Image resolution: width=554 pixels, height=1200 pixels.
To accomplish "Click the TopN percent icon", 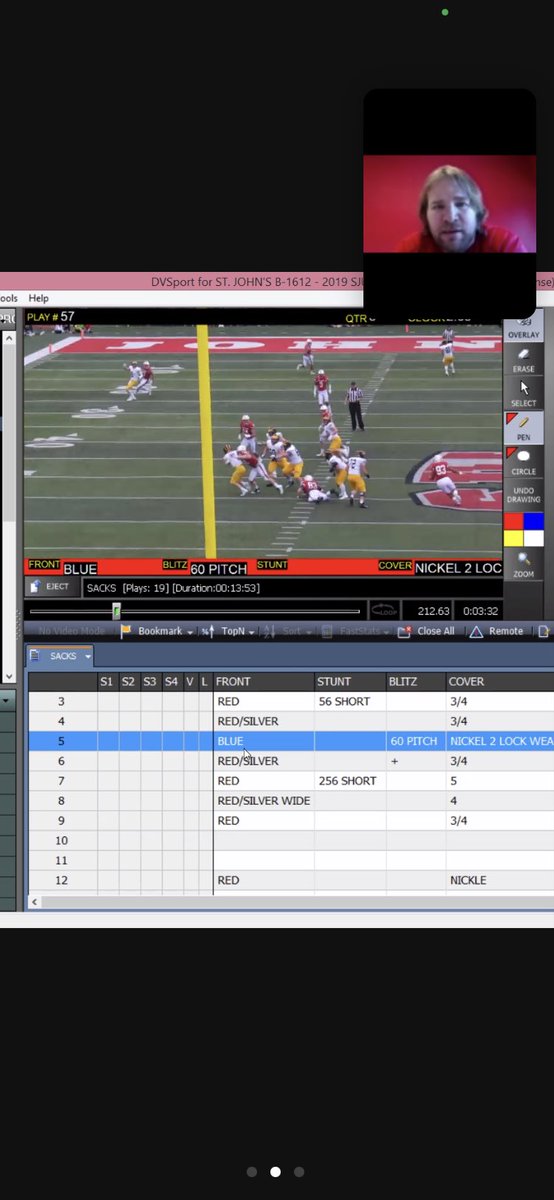I will pos(207,631).
